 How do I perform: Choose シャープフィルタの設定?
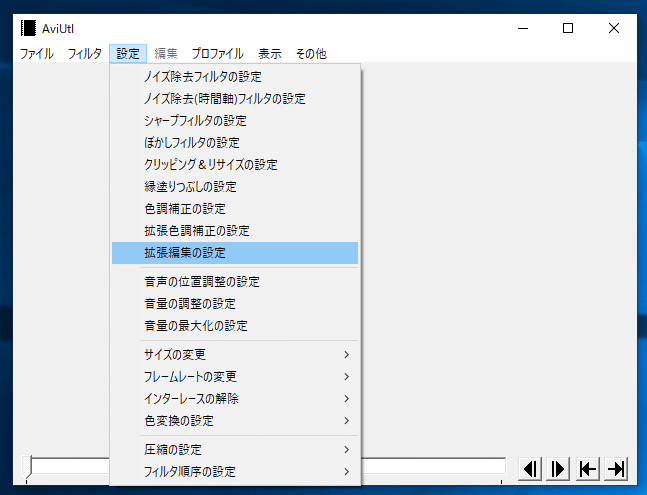tap(235, 120)
